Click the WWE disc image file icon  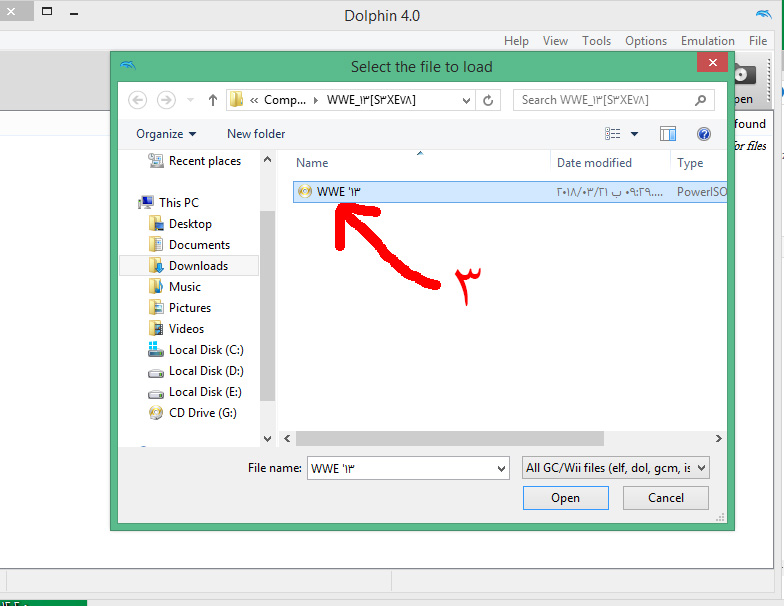pos(304,192)
